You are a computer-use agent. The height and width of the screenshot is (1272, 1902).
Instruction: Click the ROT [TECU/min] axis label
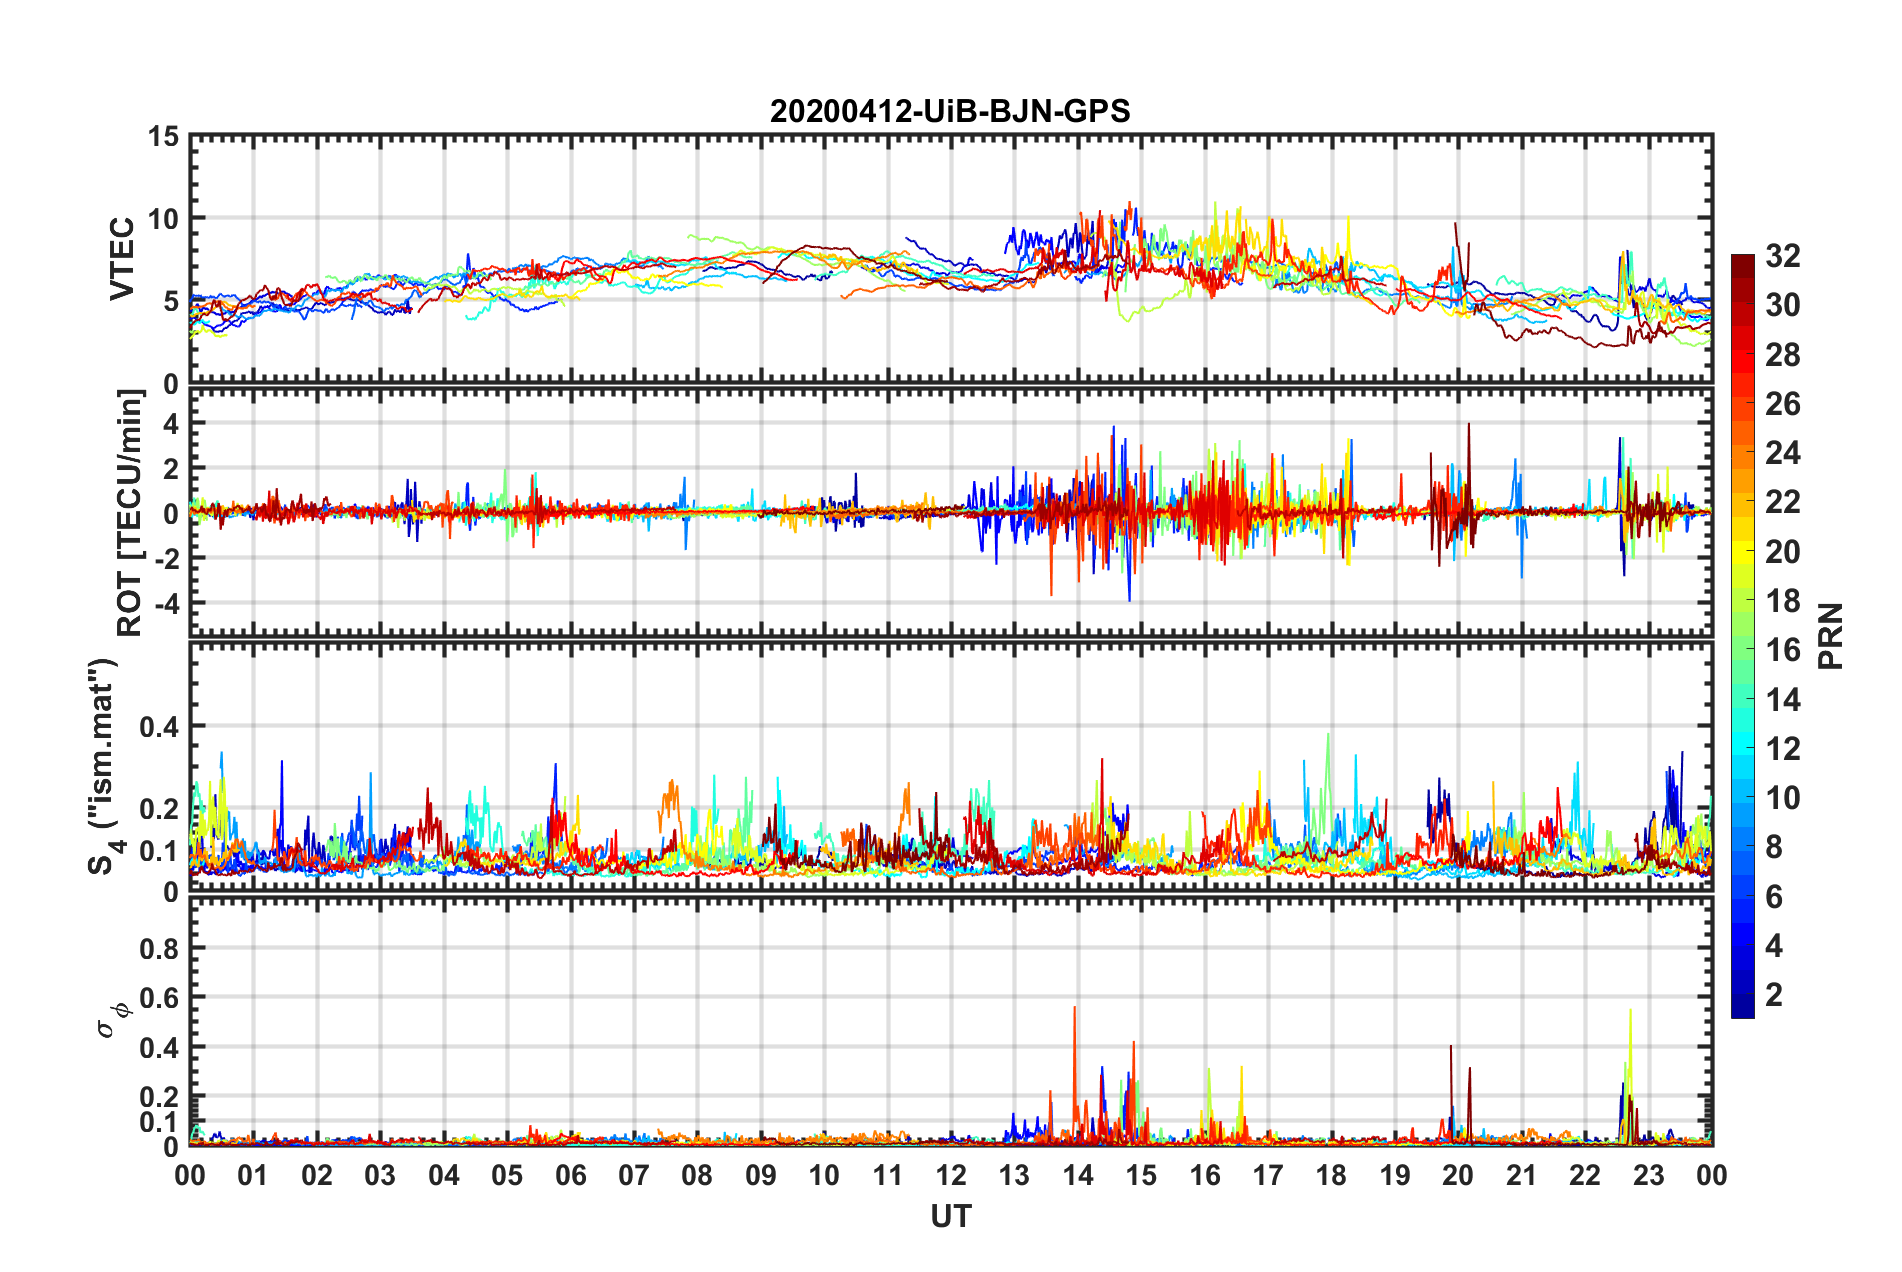tap(130, 513)
